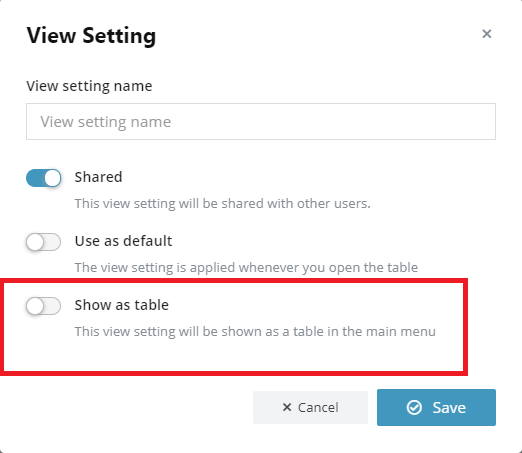Turn off the Shared switch
522x453 pixels.
pos(44,178)
